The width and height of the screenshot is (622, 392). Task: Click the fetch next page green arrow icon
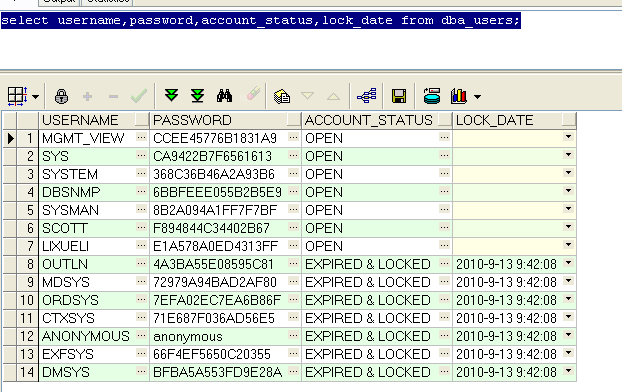coord(171,96)
